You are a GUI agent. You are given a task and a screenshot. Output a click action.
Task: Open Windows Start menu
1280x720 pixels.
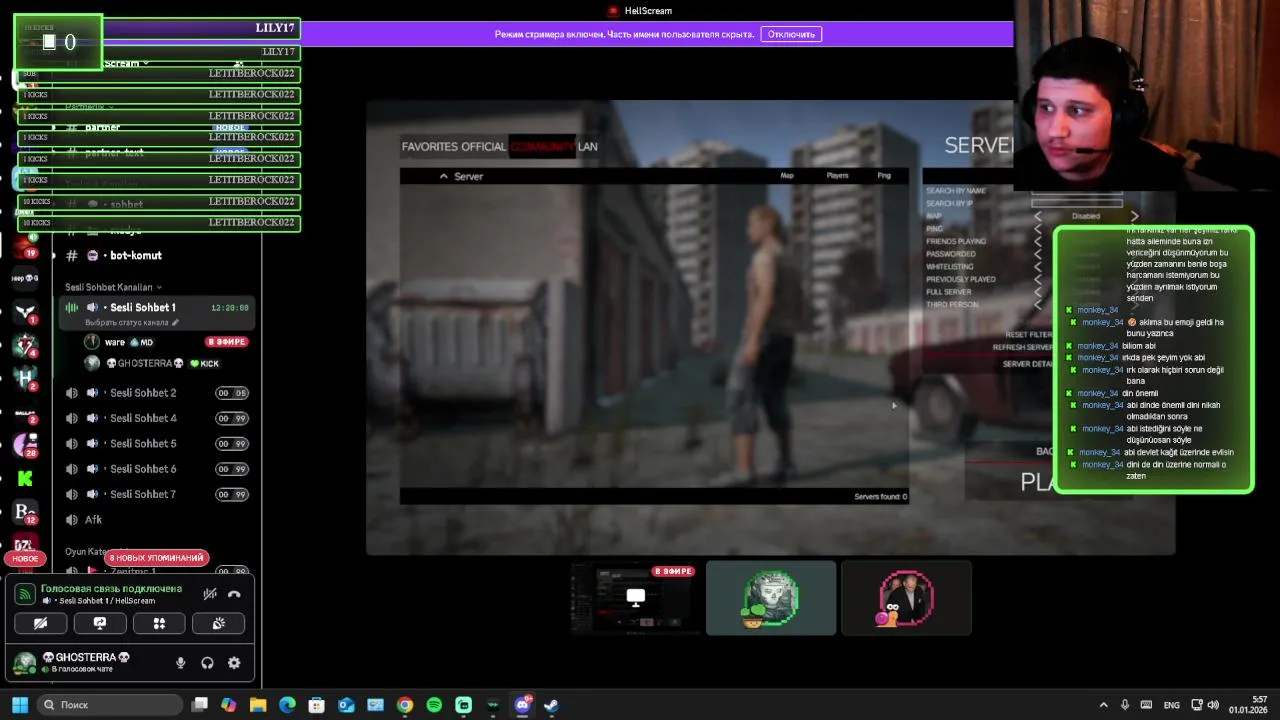[19, 705]
